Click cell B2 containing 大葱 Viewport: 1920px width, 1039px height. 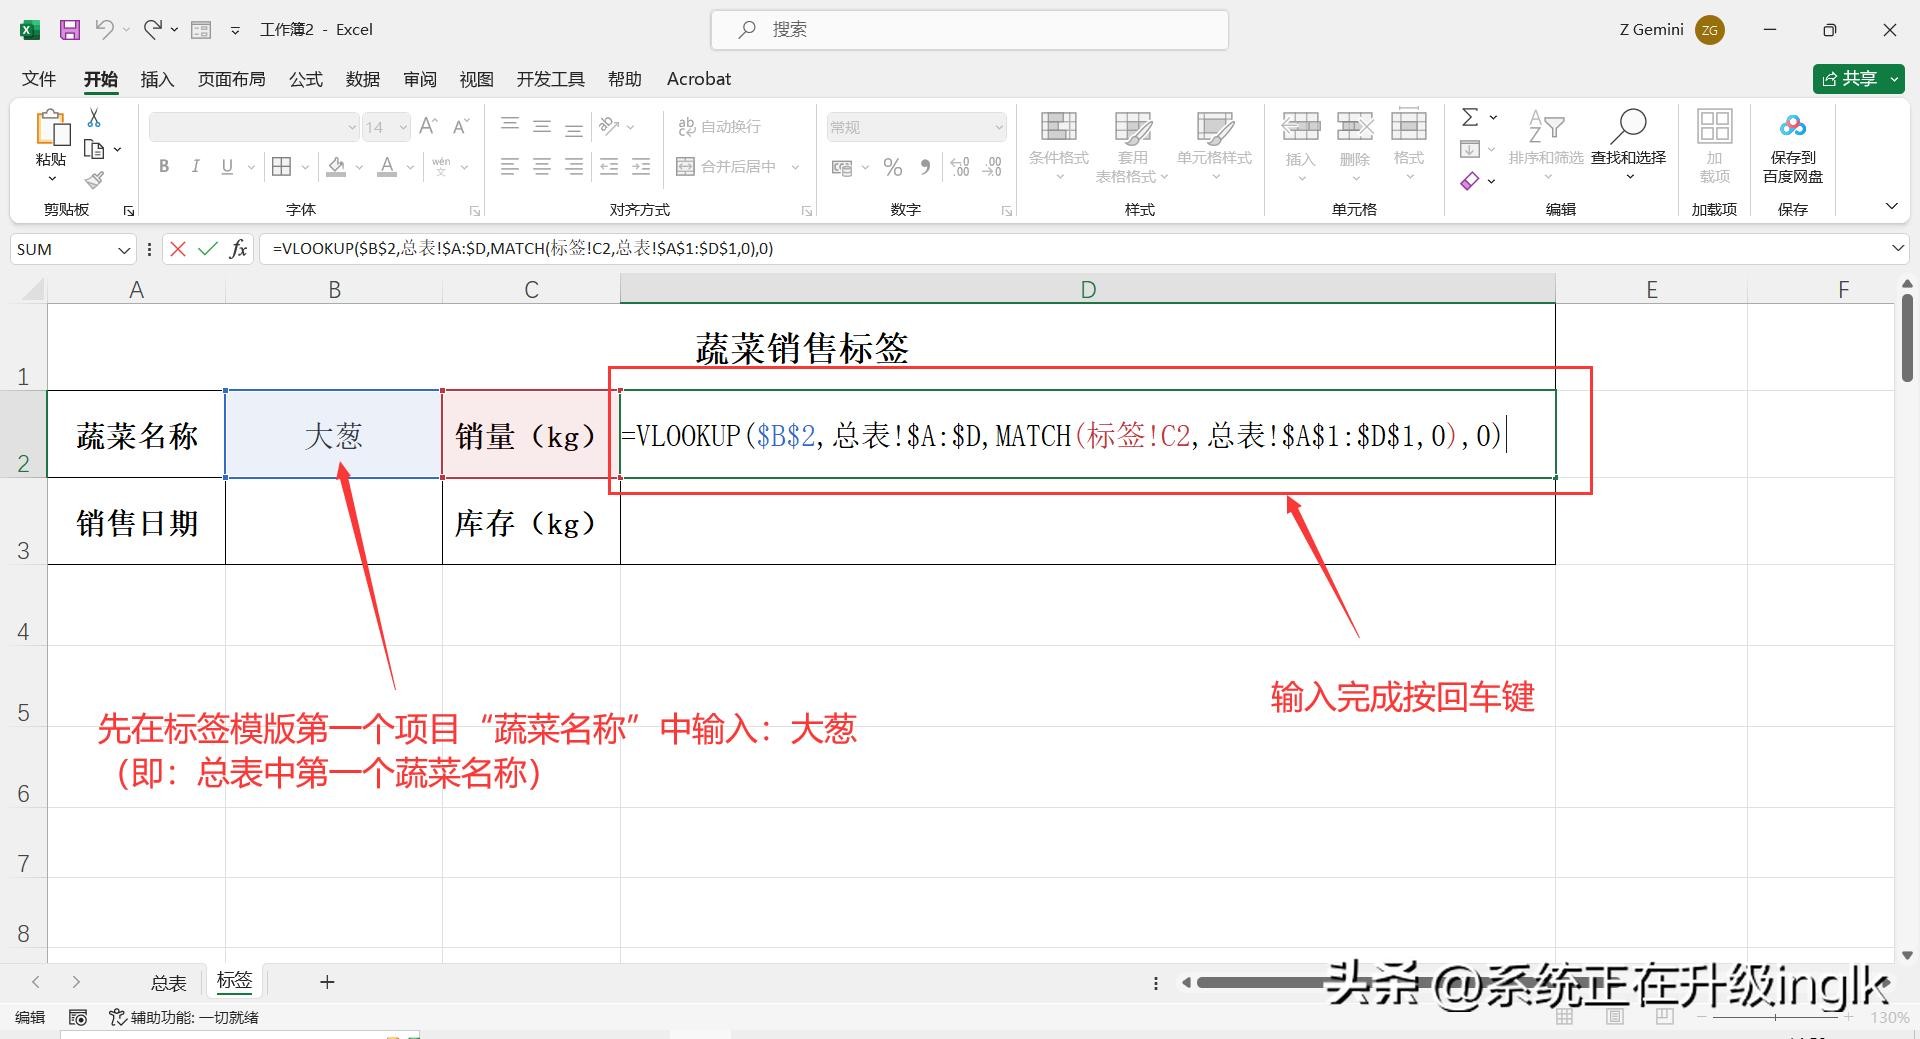[x=333, y=435]
